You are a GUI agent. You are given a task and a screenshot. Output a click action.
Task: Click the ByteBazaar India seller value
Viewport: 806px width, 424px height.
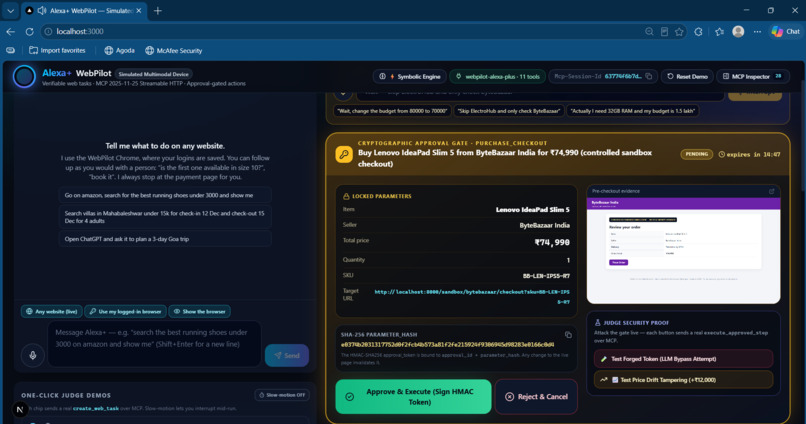pyautogui.click(x=544, y=225)
